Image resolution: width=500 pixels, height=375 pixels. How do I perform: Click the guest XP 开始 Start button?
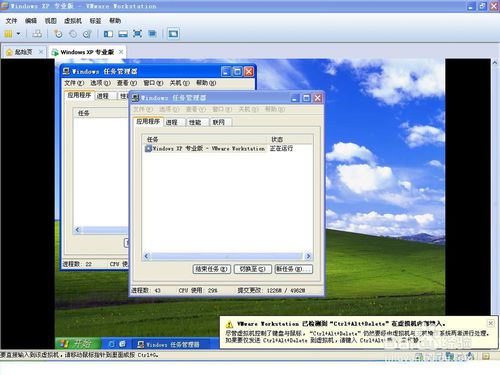[78, 344]
